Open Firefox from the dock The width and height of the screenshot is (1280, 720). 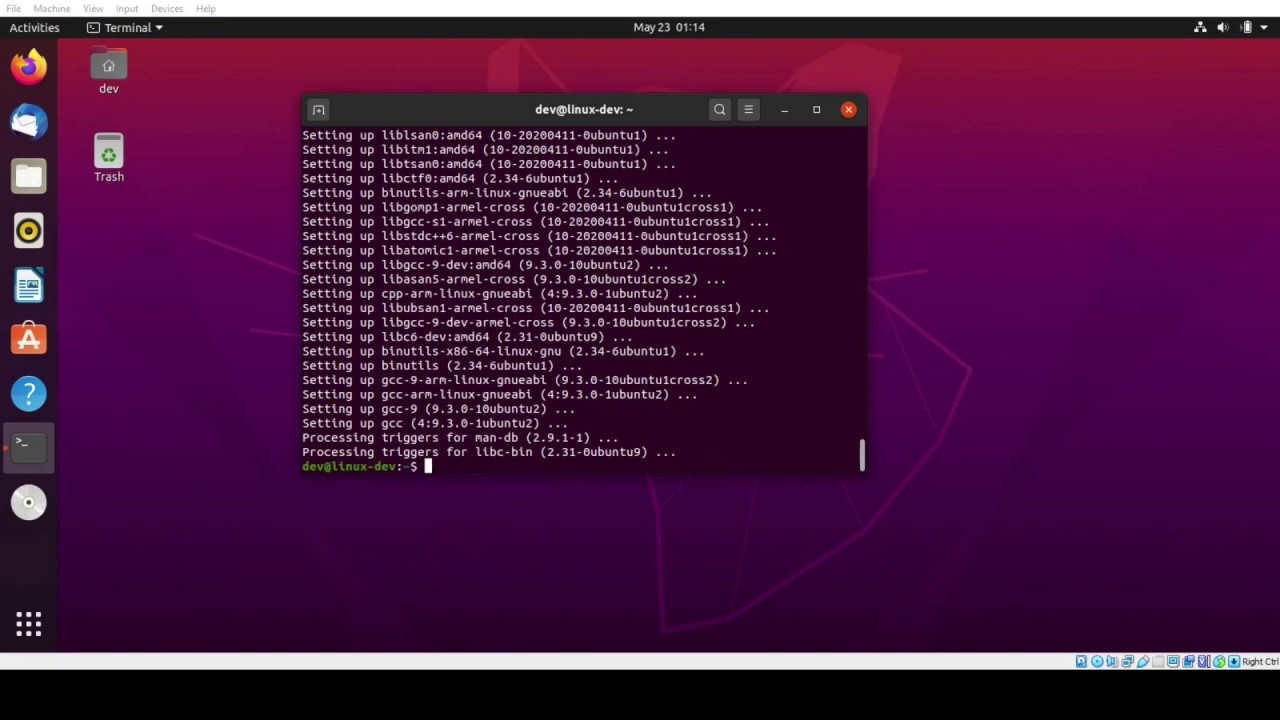coord(28,67)
